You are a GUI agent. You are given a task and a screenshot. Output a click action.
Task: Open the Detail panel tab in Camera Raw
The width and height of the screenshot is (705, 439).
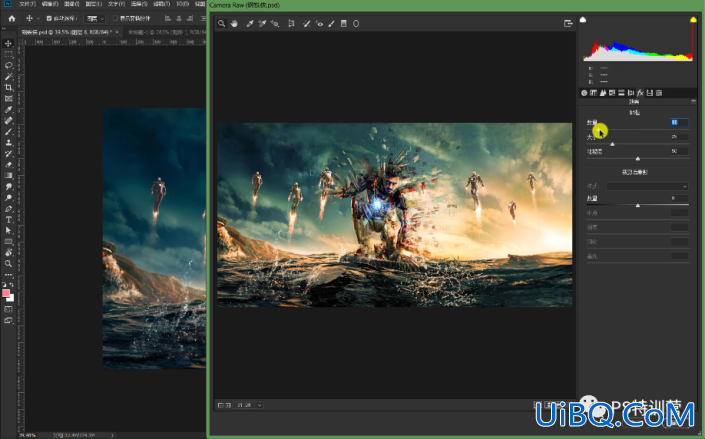tap(603, 93)
